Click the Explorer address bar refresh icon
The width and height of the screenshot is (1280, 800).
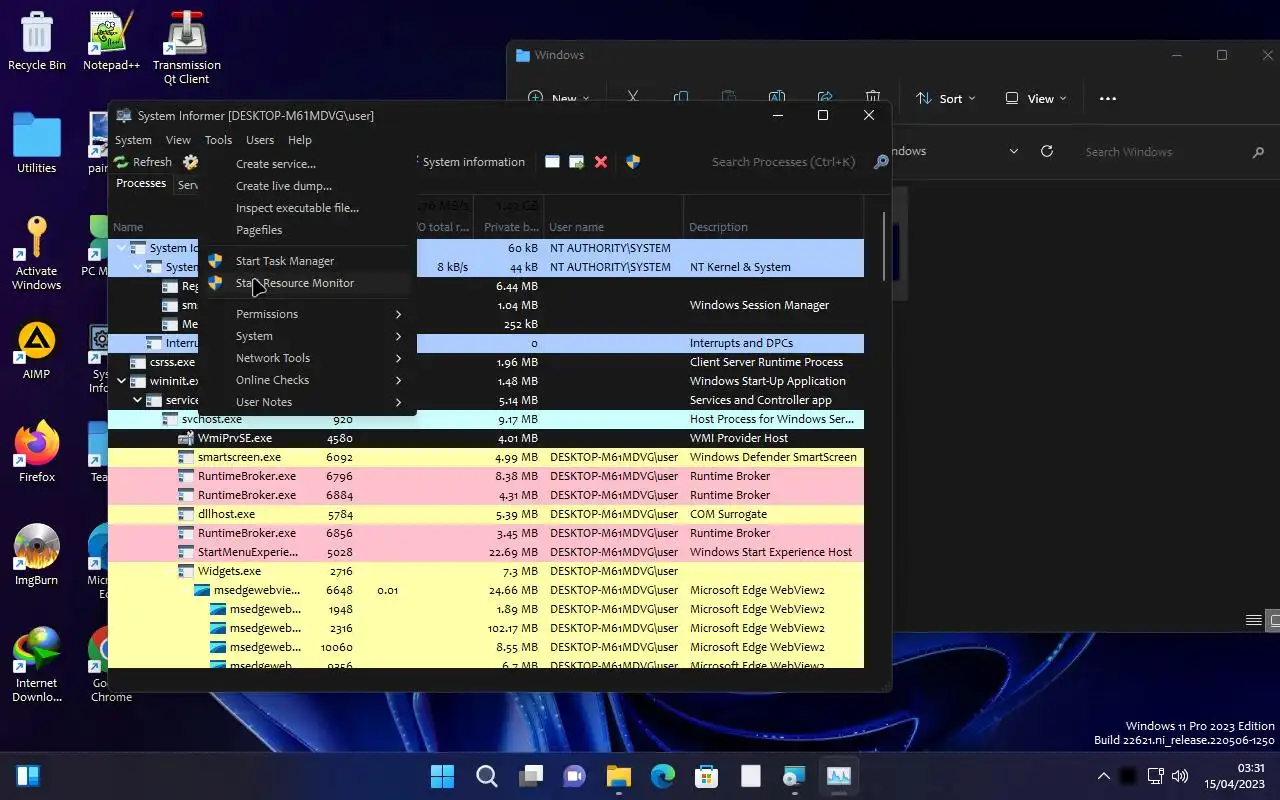1047,151
